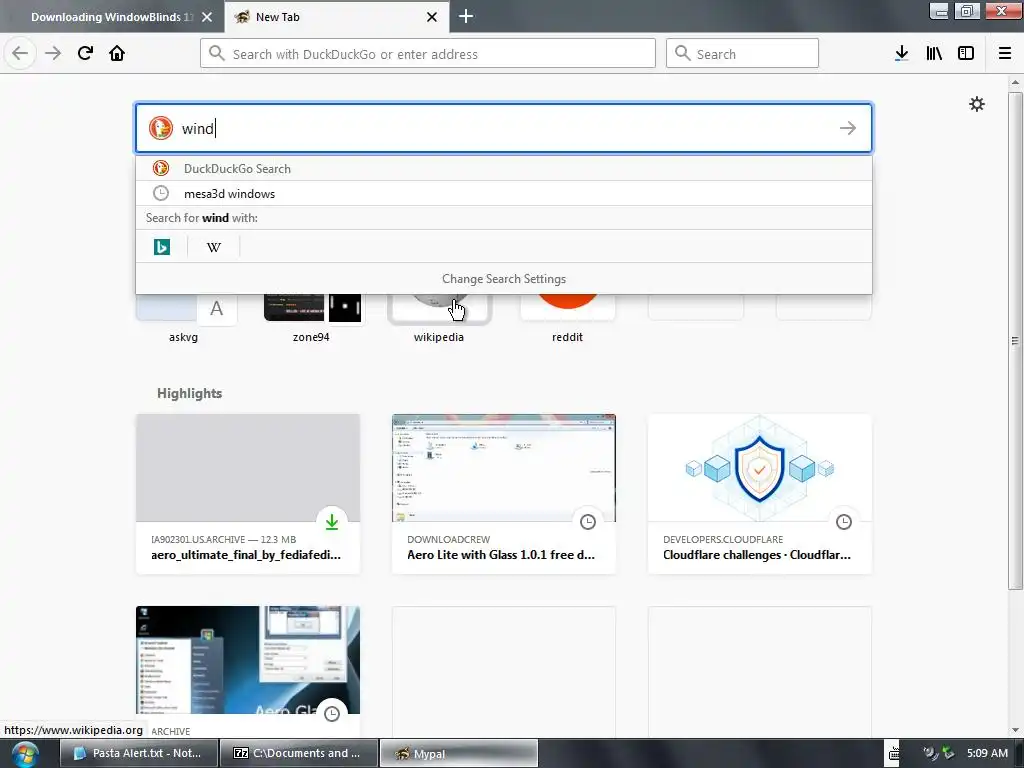This screenshot has height=768, width=1024.
Task: Click the download badge on aero_ultimate card
Action: (x=332, y=522)
